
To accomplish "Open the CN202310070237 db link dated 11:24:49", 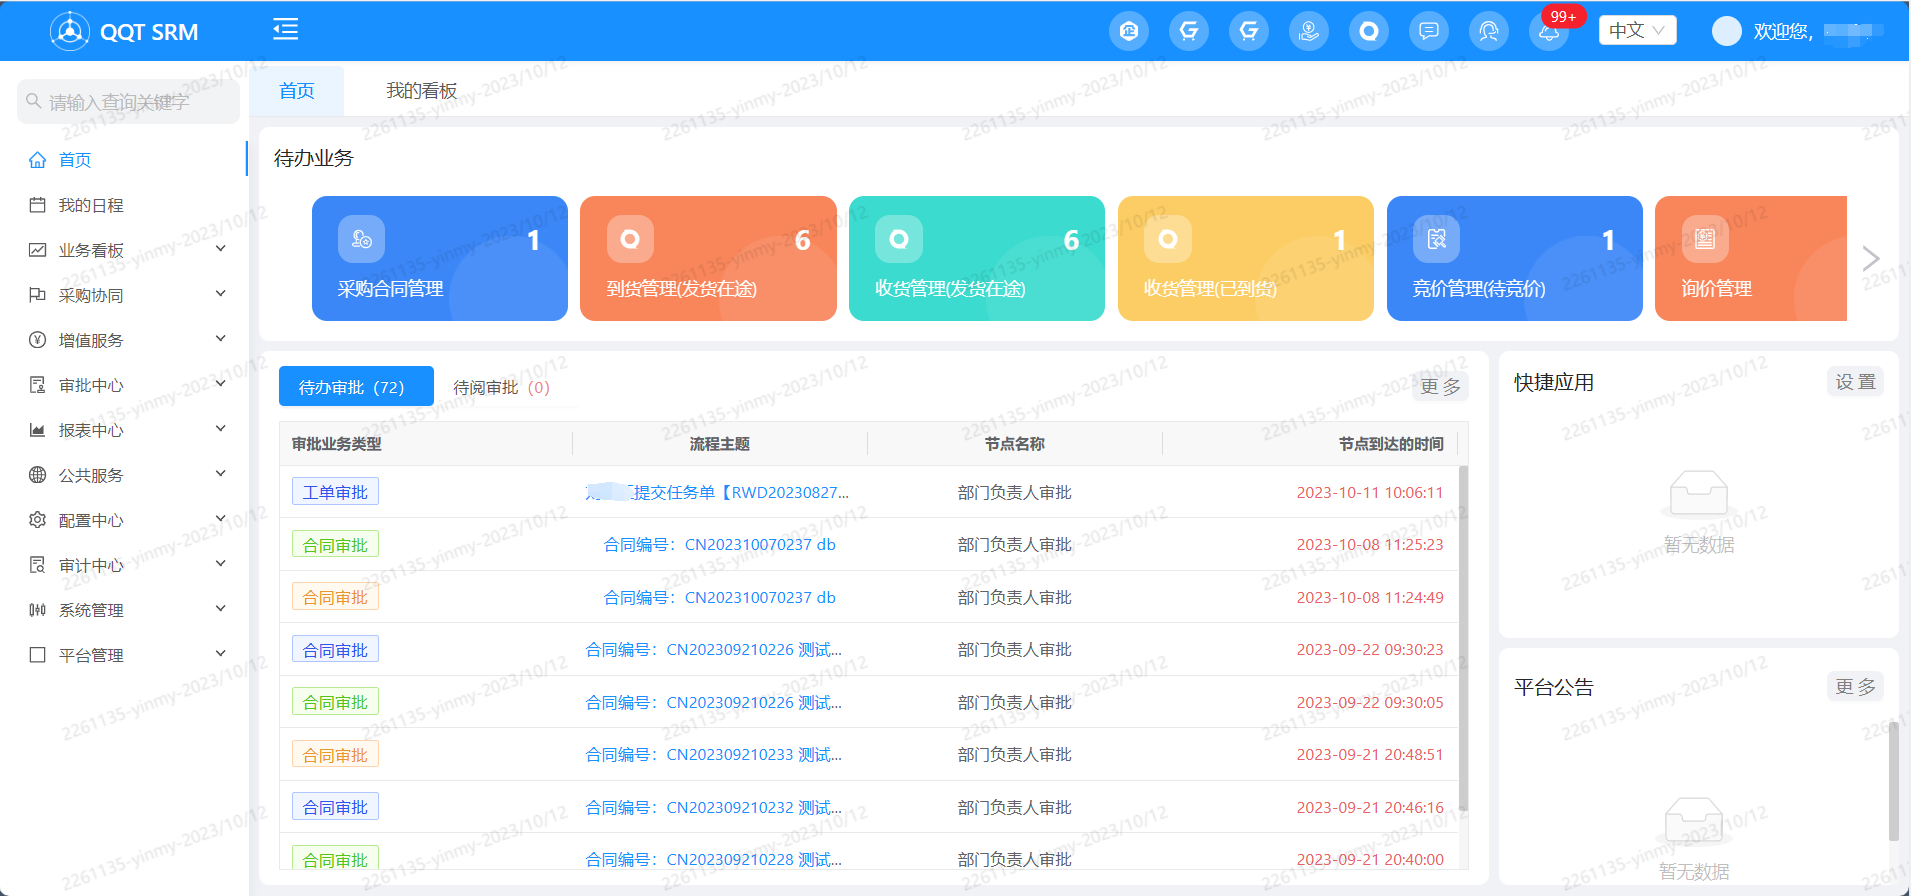I will 720,598.
